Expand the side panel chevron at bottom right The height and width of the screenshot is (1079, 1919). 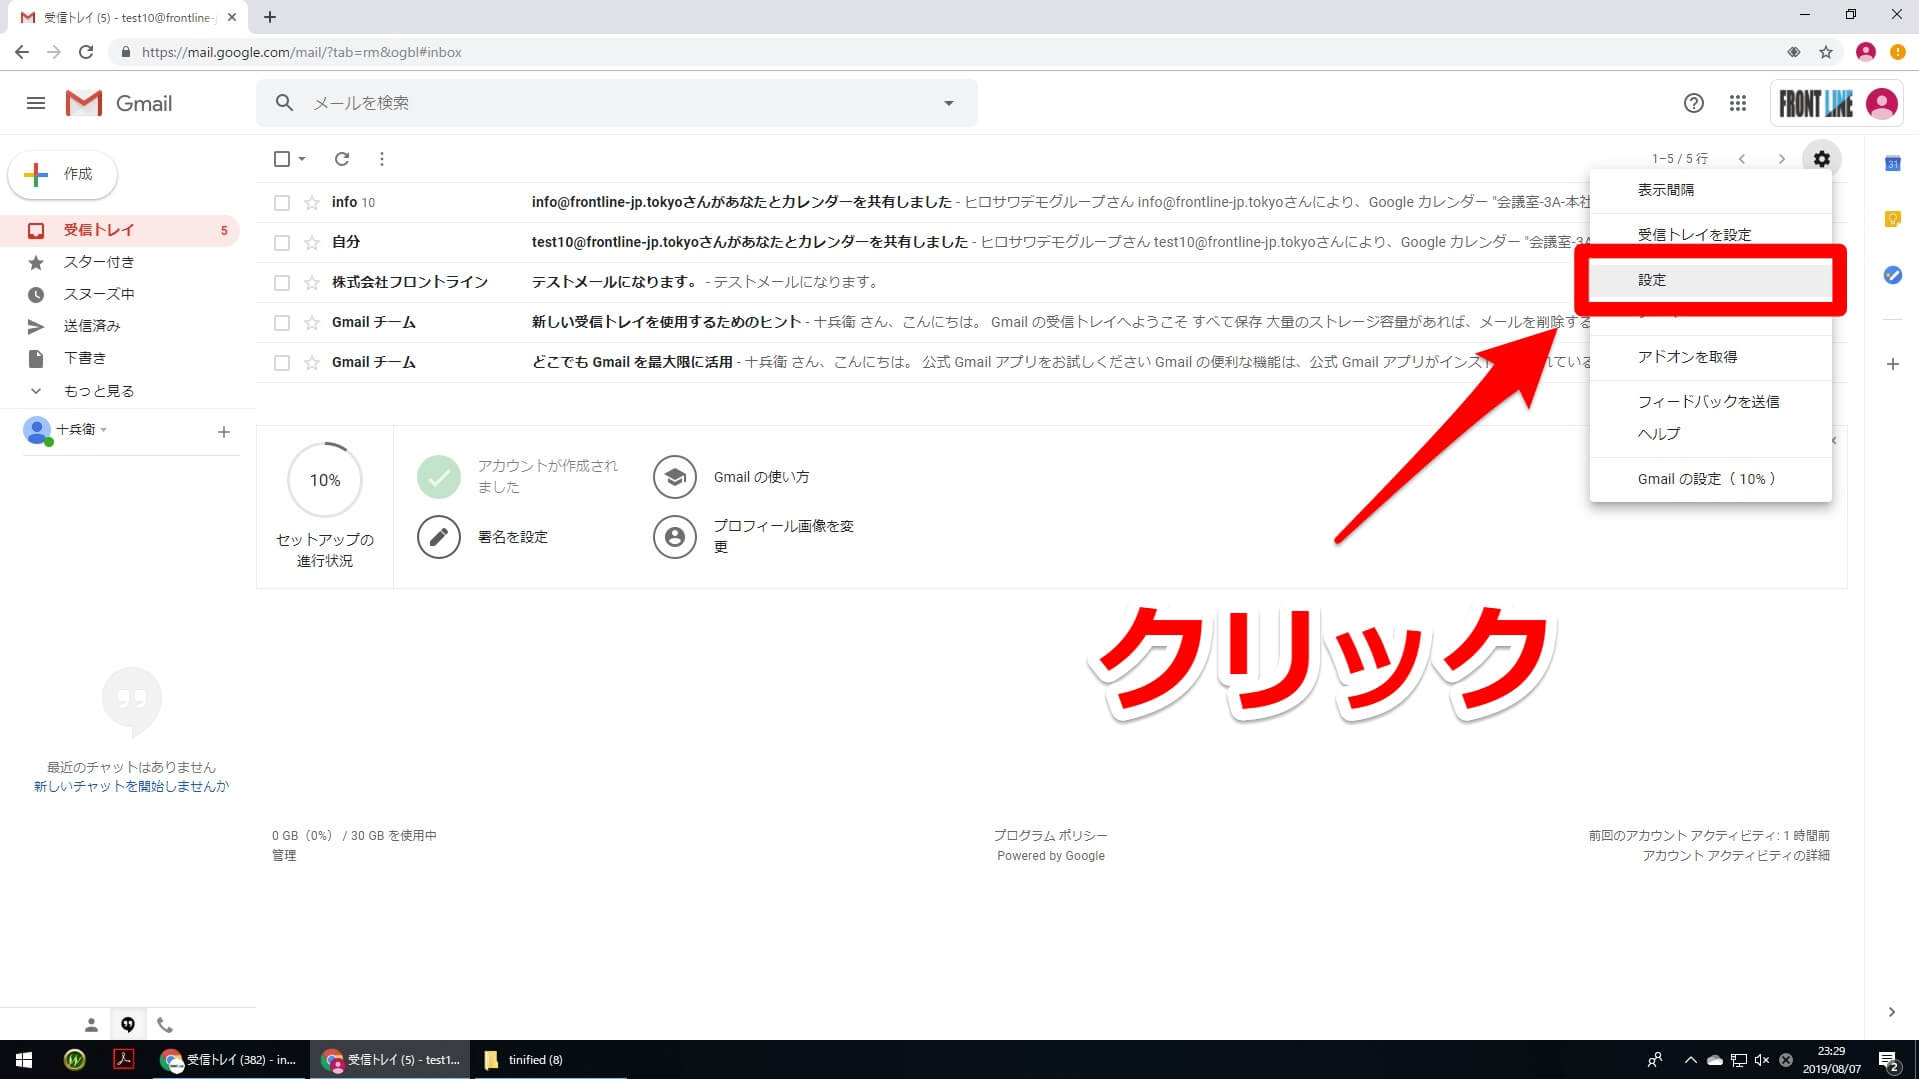click(x=1891, y=1012)
